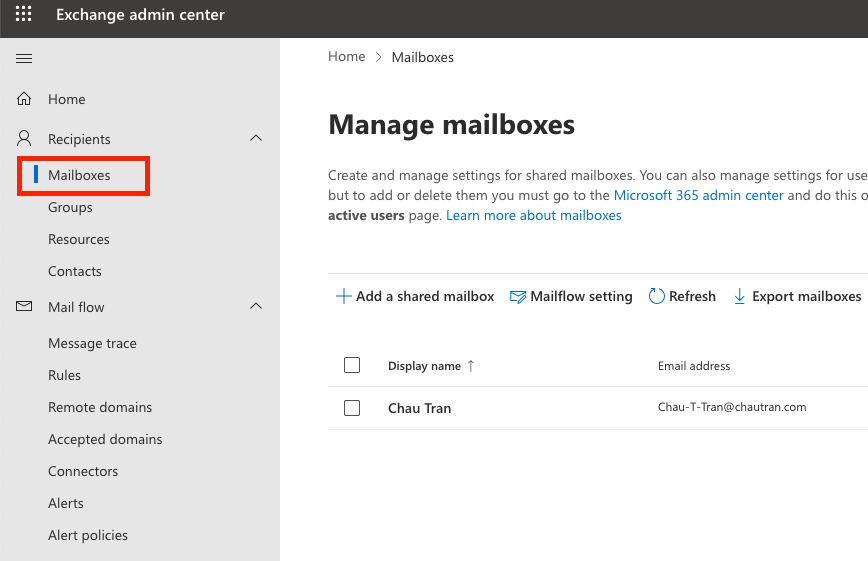The image size is (868, 561).
Task: Open Remote domains page
Action: (x=100, y=407)
